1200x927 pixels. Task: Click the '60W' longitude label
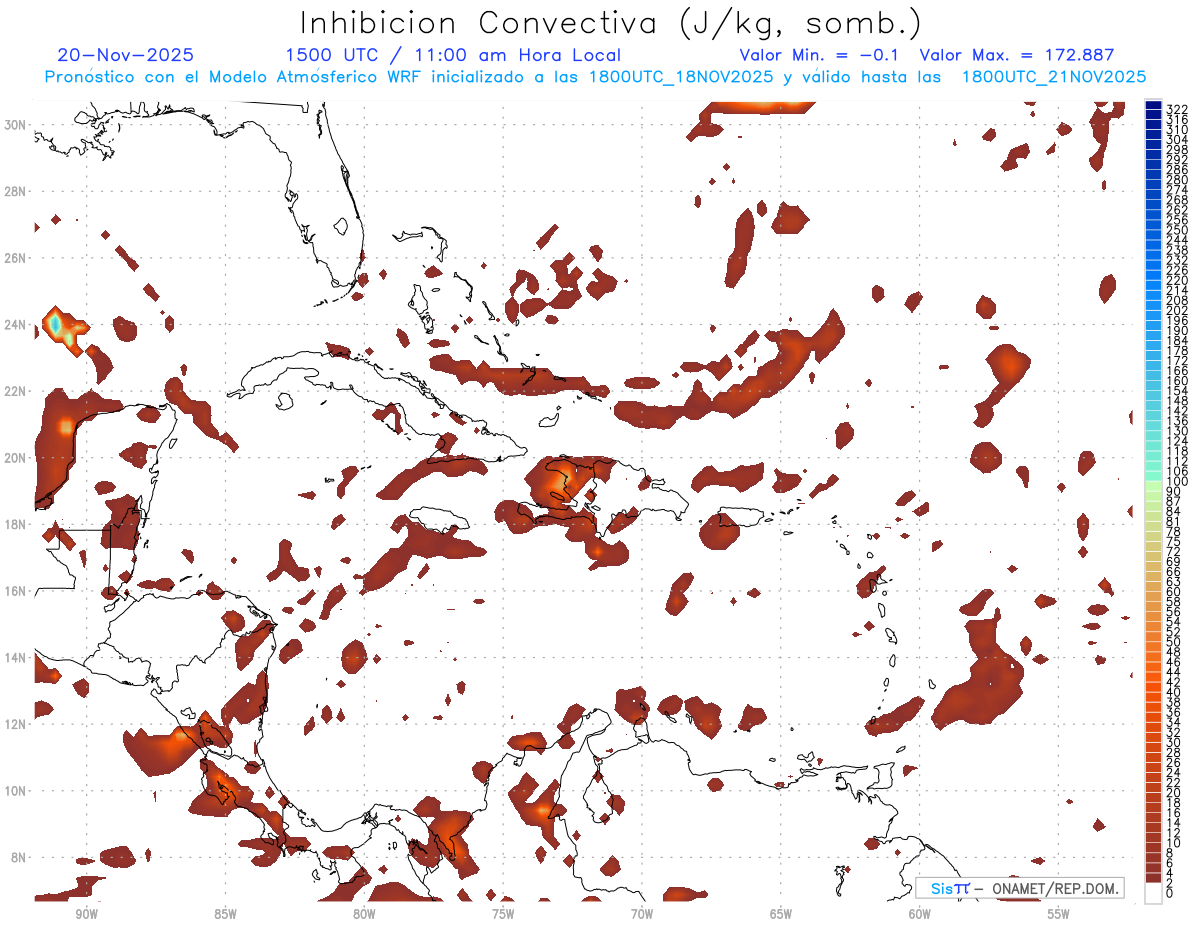coord(920,913)
